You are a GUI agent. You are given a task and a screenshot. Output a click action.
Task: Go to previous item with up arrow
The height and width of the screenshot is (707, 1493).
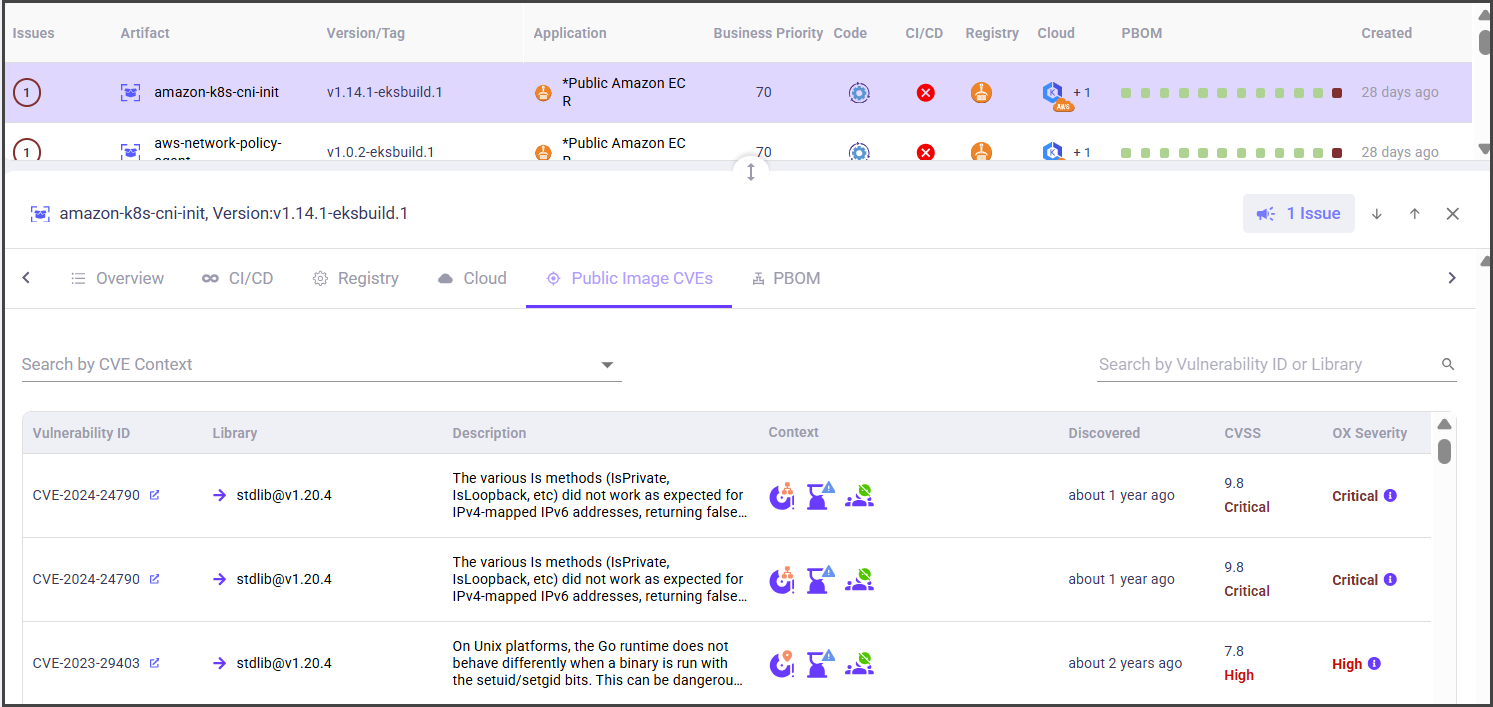coord(1415,214)
